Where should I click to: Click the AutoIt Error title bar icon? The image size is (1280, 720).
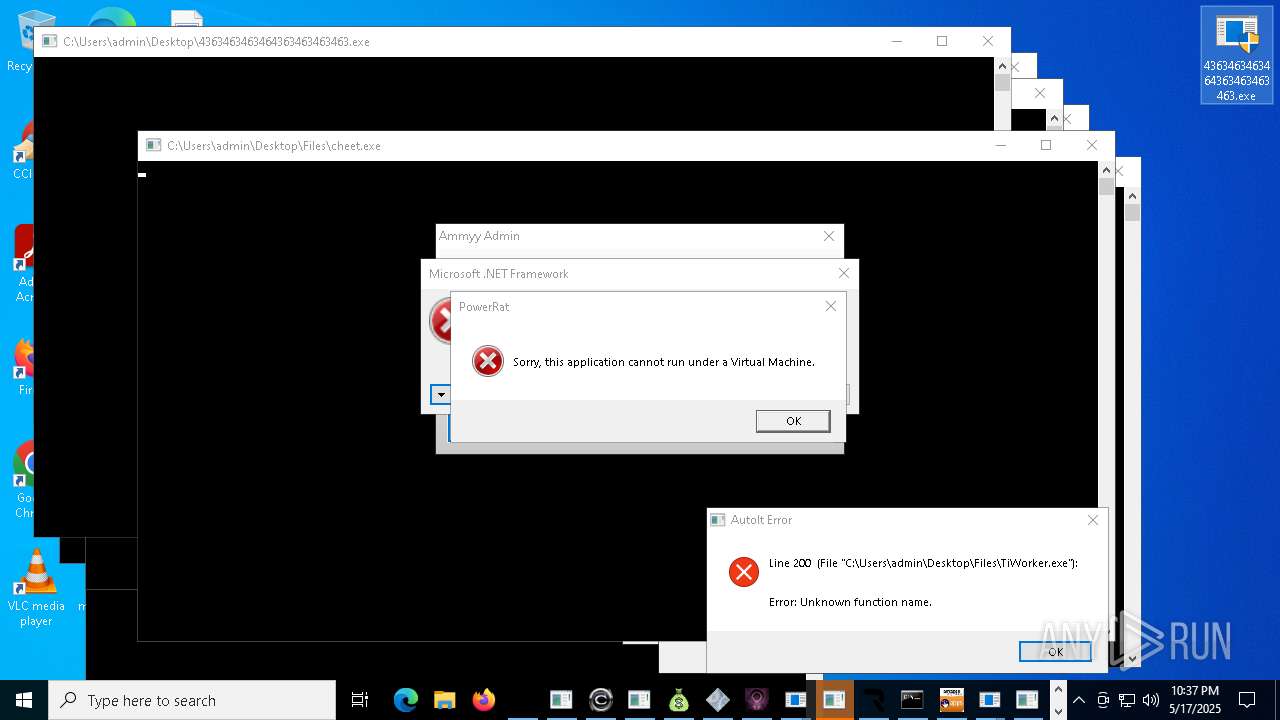(718, 520)
